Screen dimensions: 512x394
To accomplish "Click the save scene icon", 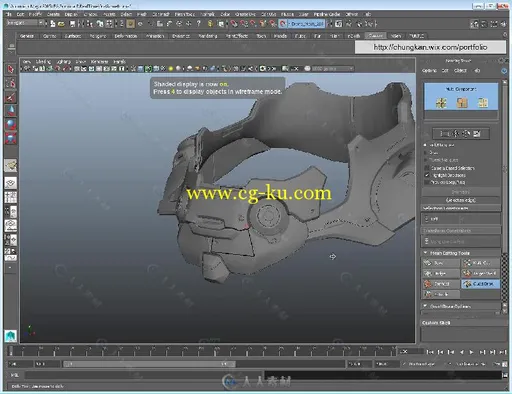I will tap(72, 23).
